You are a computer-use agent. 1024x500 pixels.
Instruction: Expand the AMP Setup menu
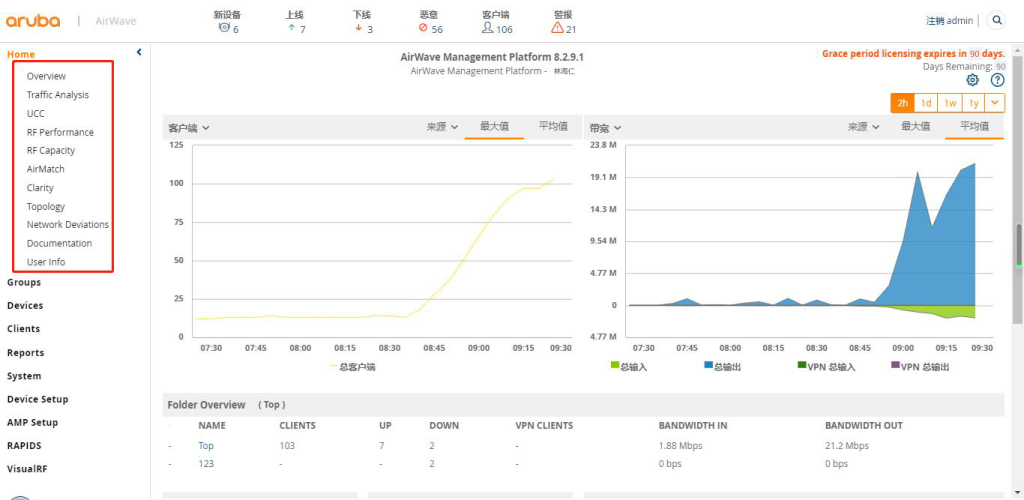tap(32, 422)
